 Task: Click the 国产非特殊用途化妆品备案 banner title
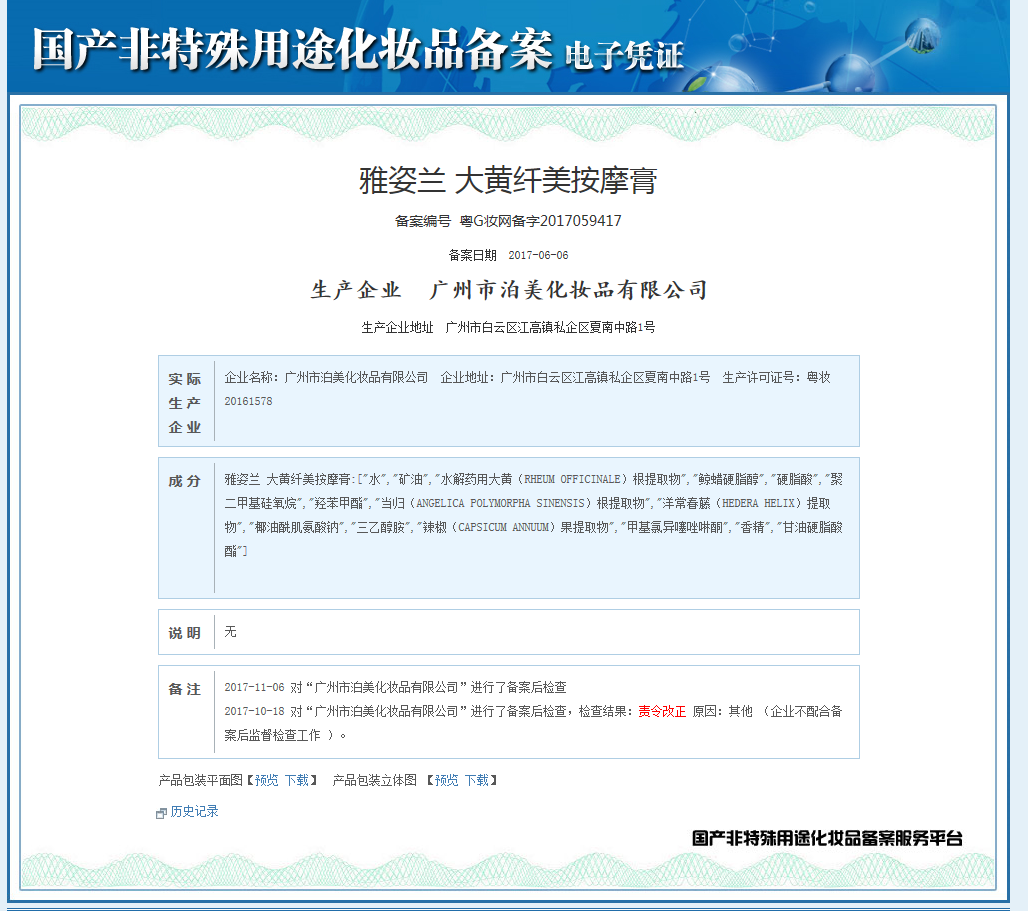pos(292,49)
